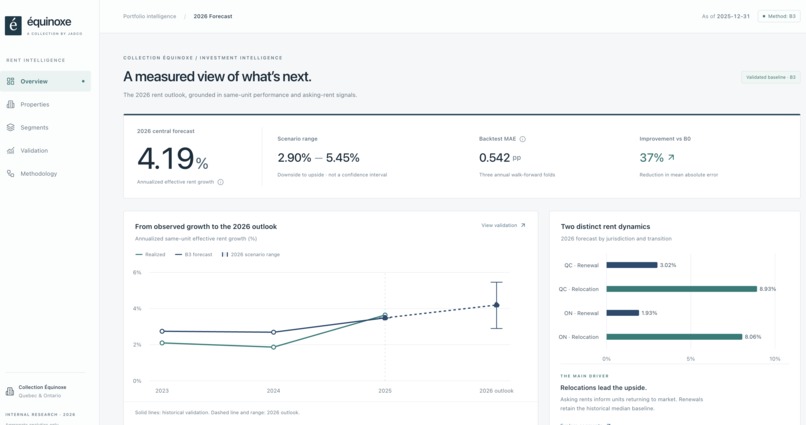Click the 2026 Forecast breadcrumb
Screen dimensions: 806x425
213,16
